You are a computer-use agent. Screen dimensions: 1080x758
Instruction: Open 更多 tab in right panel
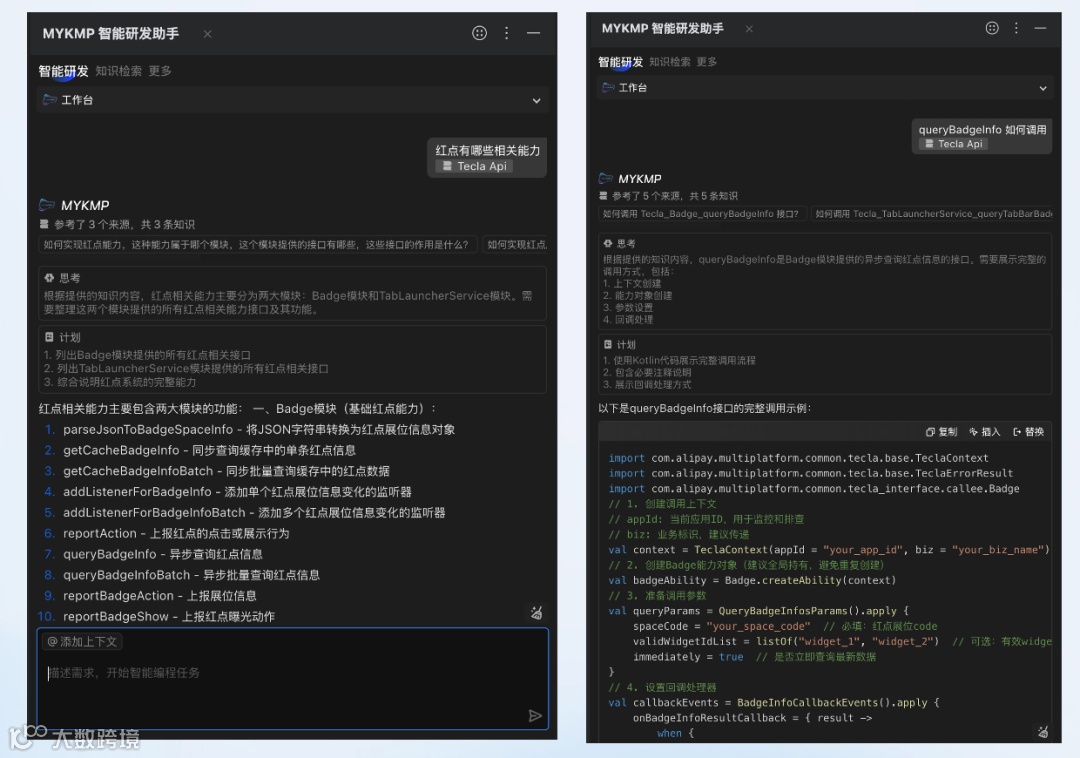[707, 62]
